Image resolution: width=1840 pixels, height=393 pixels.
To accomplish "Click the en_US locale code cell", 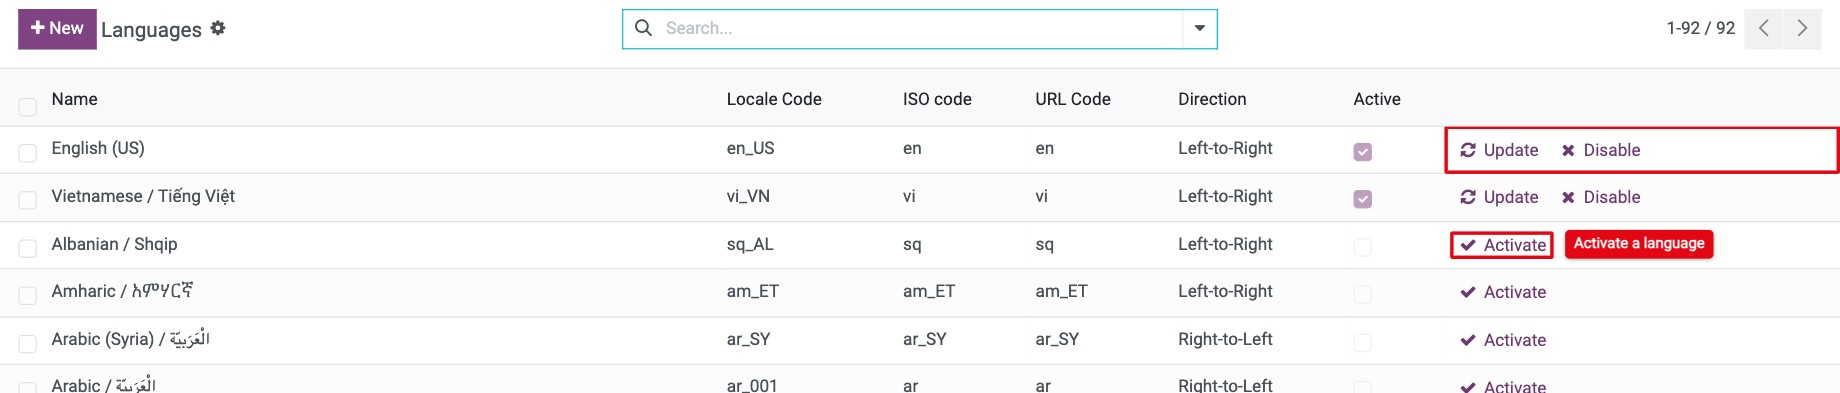I will tap(751, 148).
